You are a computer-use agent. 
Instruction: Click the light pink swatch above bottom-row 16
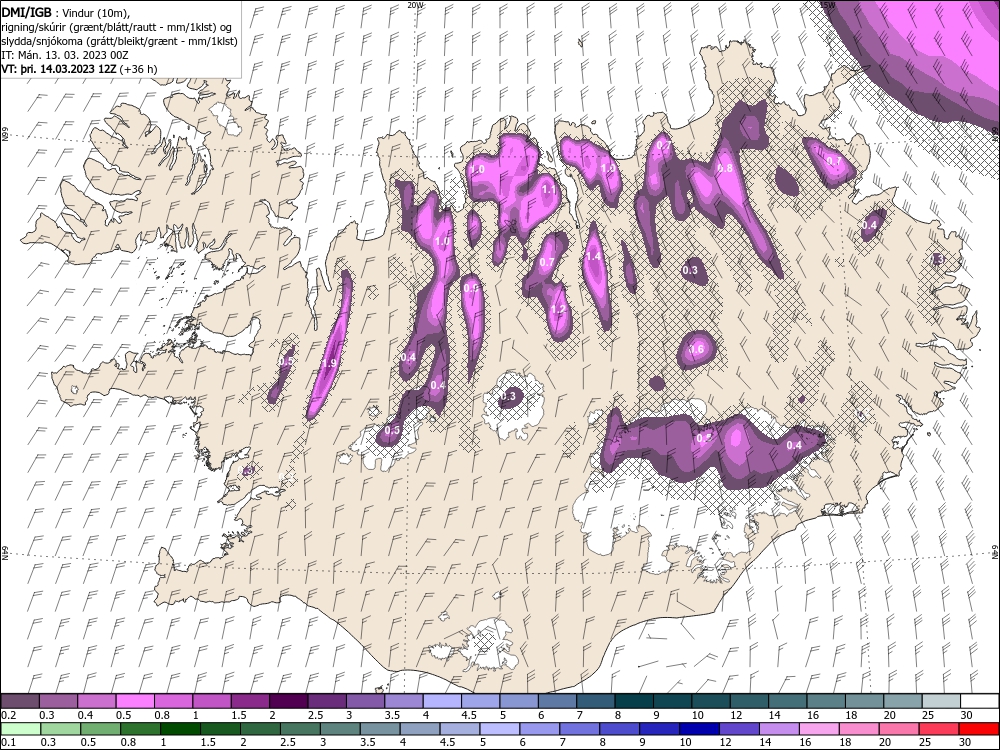[x=820, y=728]
